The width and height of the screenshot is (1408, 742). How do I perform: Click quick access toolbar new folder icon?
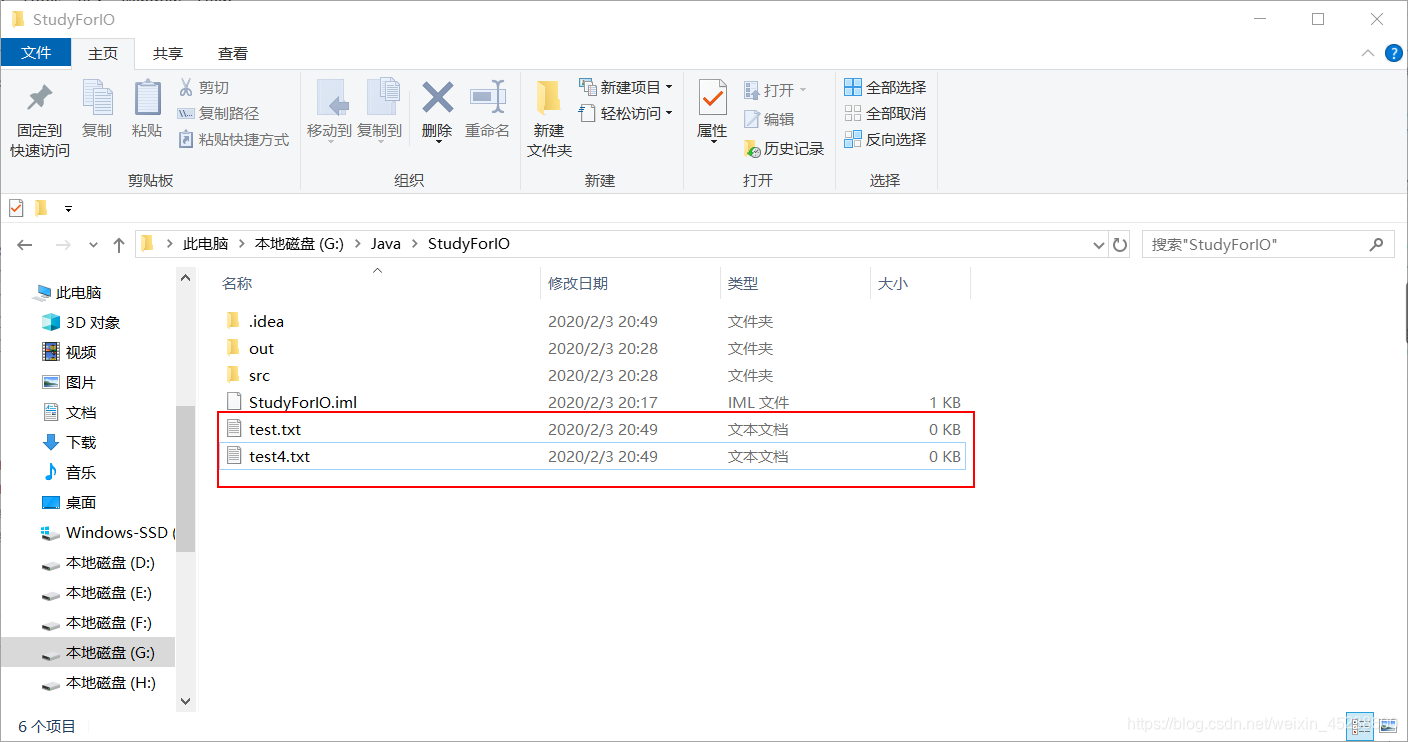(41, 208)
